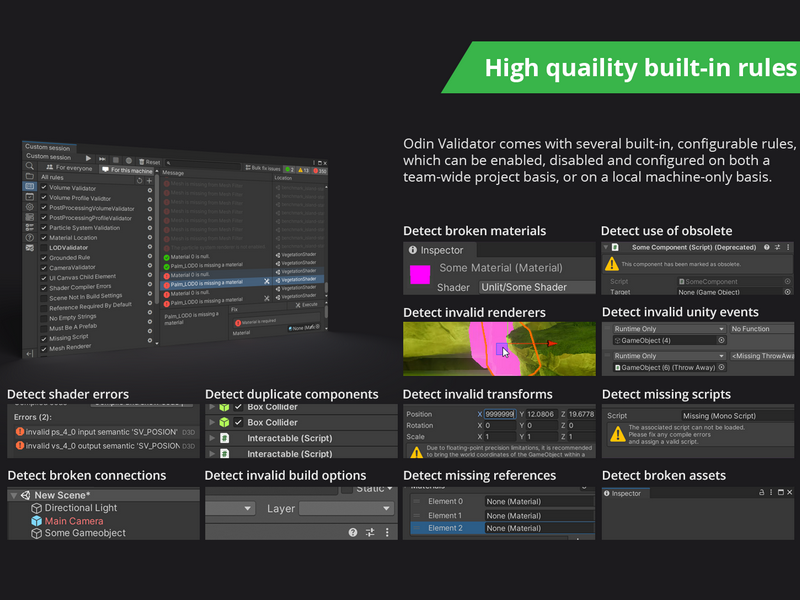Click the skip-forward step icon in validator toolbar
This screenshot has width=800, height=600.
tap(102, 159)
